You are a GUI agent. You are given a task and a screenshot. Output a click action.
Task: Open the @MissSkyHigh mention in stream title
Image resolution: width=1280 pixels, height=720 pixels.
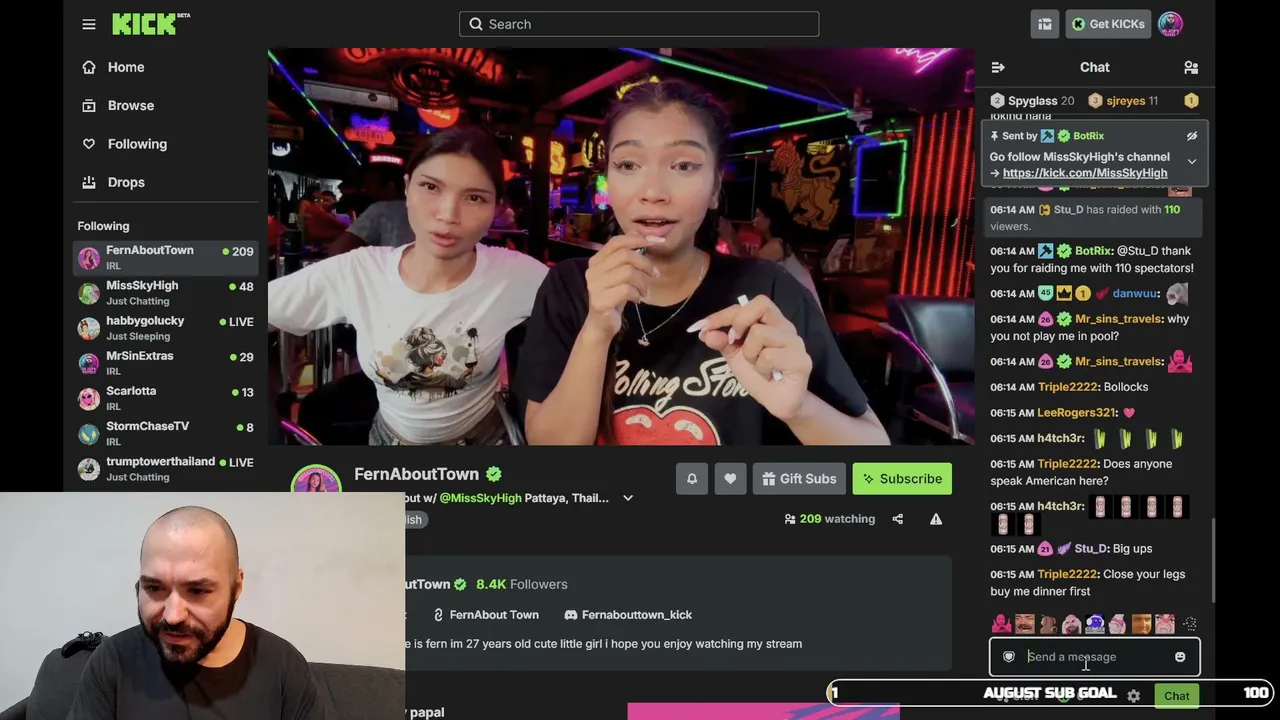(x=480, y=498)
